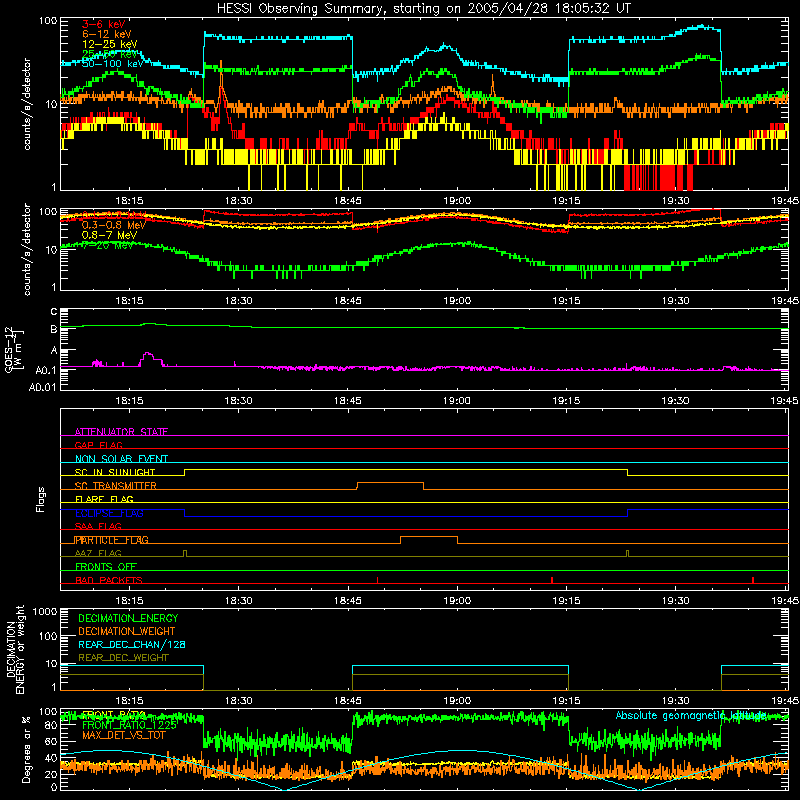Click the 'Flags' vertical axis label
The width and height of the screenshot is (800, 800).
[x=40, y=499]
